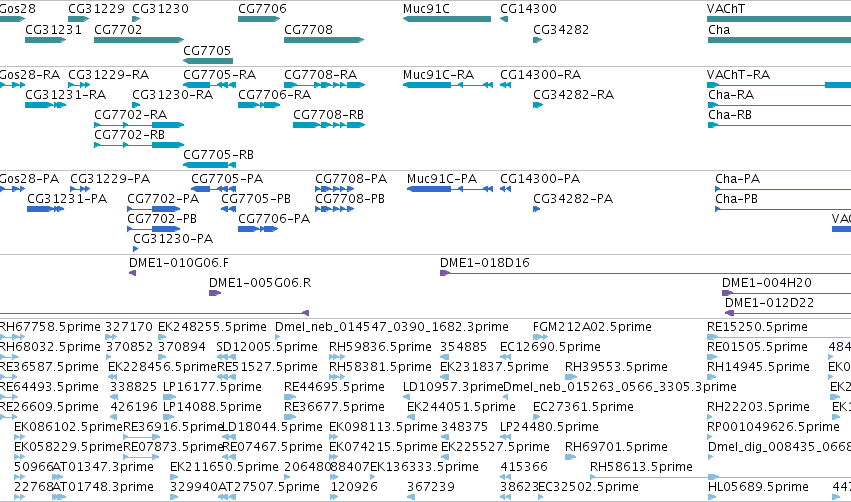Click the CG31230 gene label
Image resolution: width=851 pixels, height=502 pixels.
pyautogui.click(x=161, y=9)
